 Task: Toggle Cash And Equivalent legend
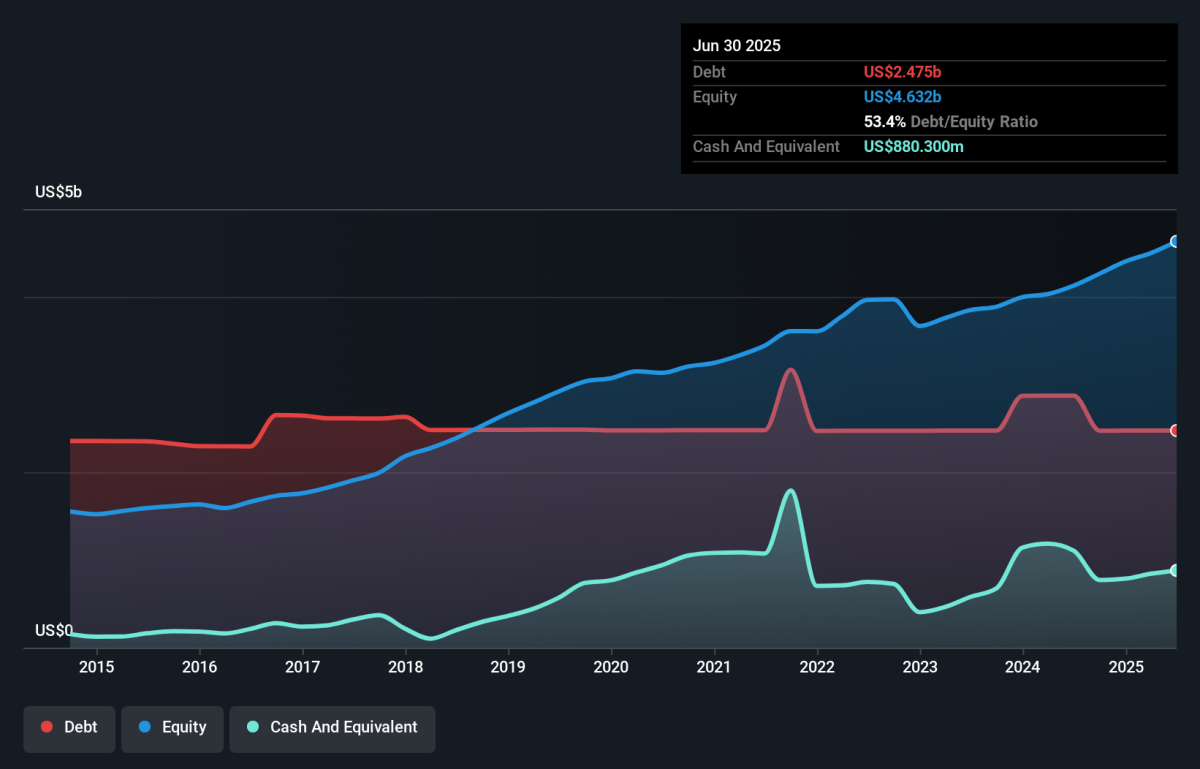[332, 727]
